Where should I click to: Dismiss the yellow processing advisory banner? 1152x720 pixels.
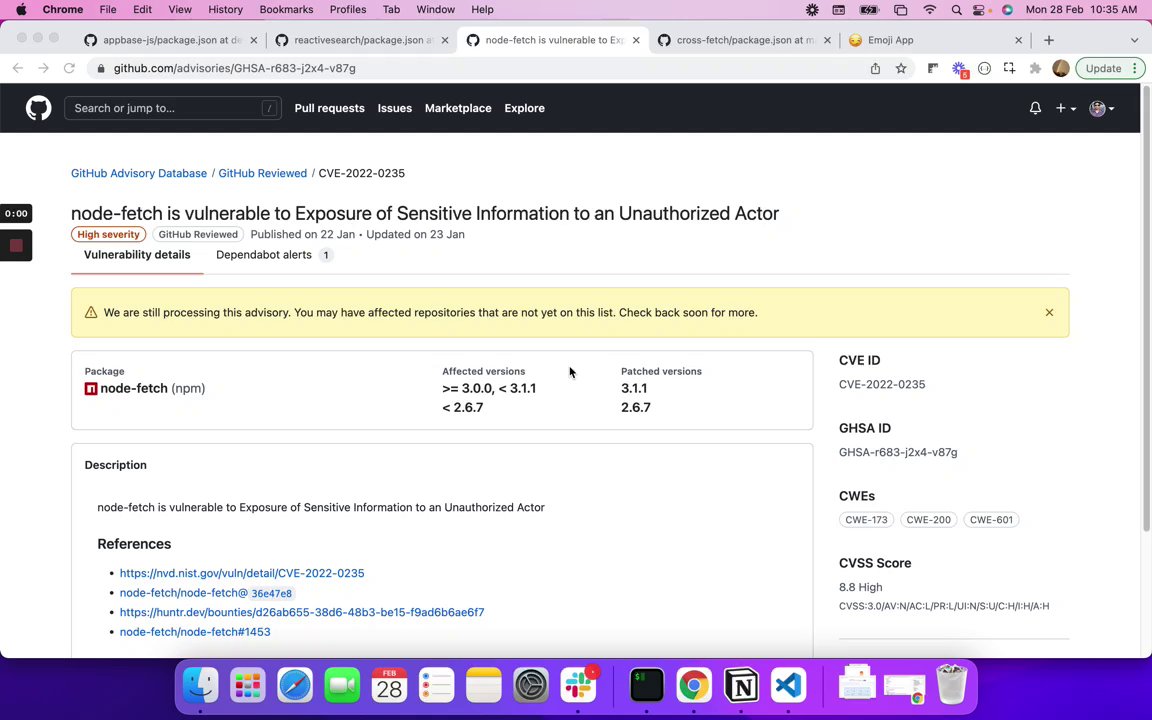[x=1049, y=312]
